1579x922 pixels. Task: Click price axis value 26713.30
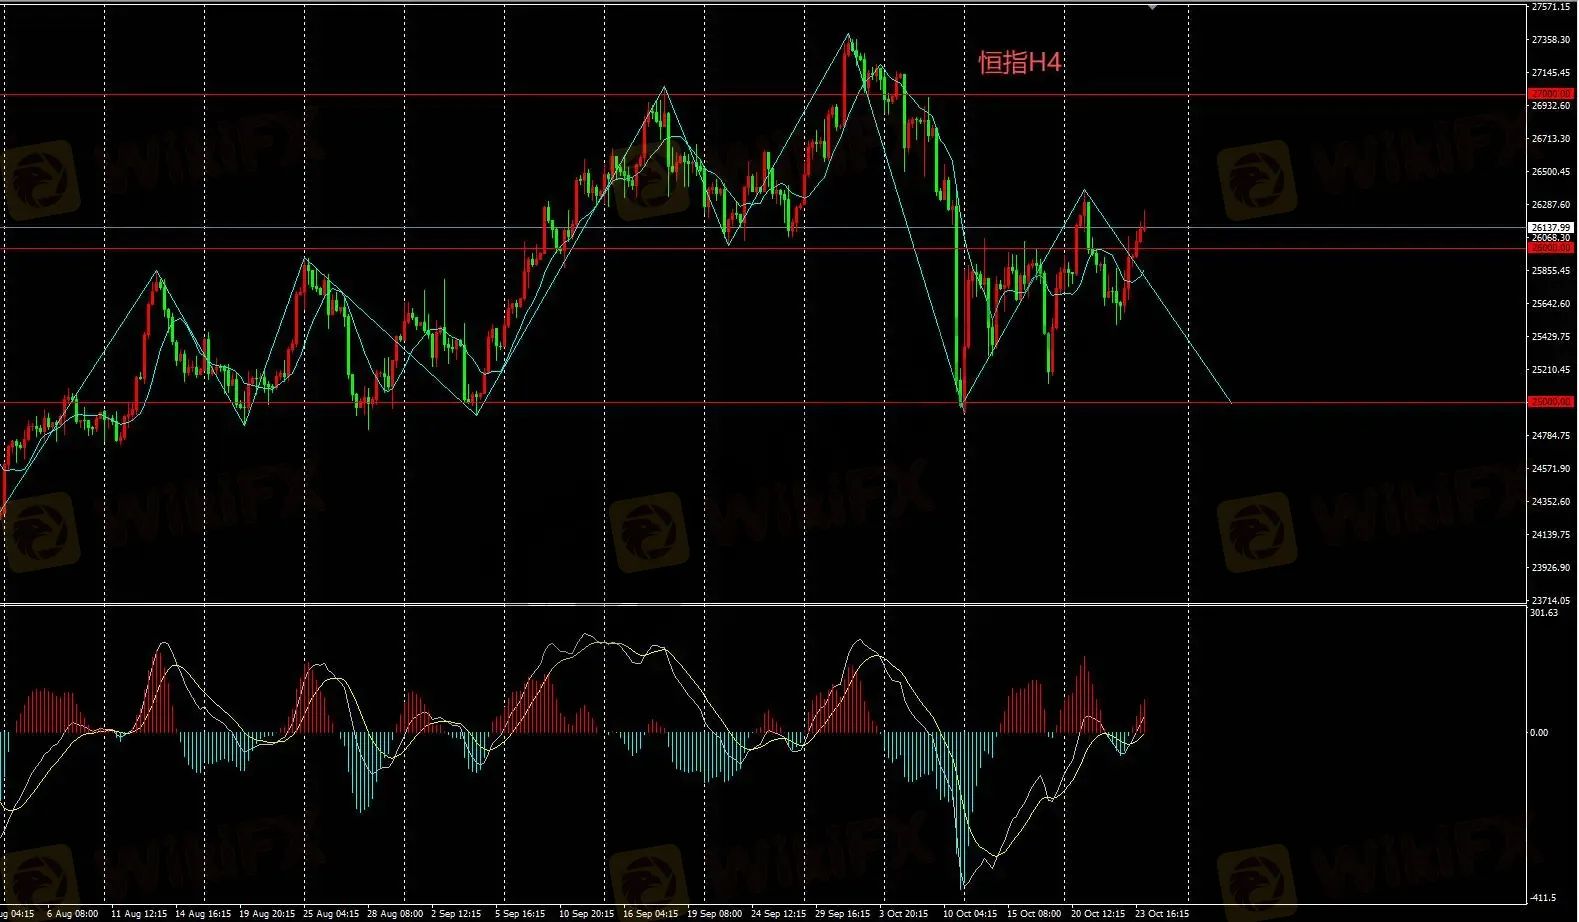click(x=1551, y=139)
